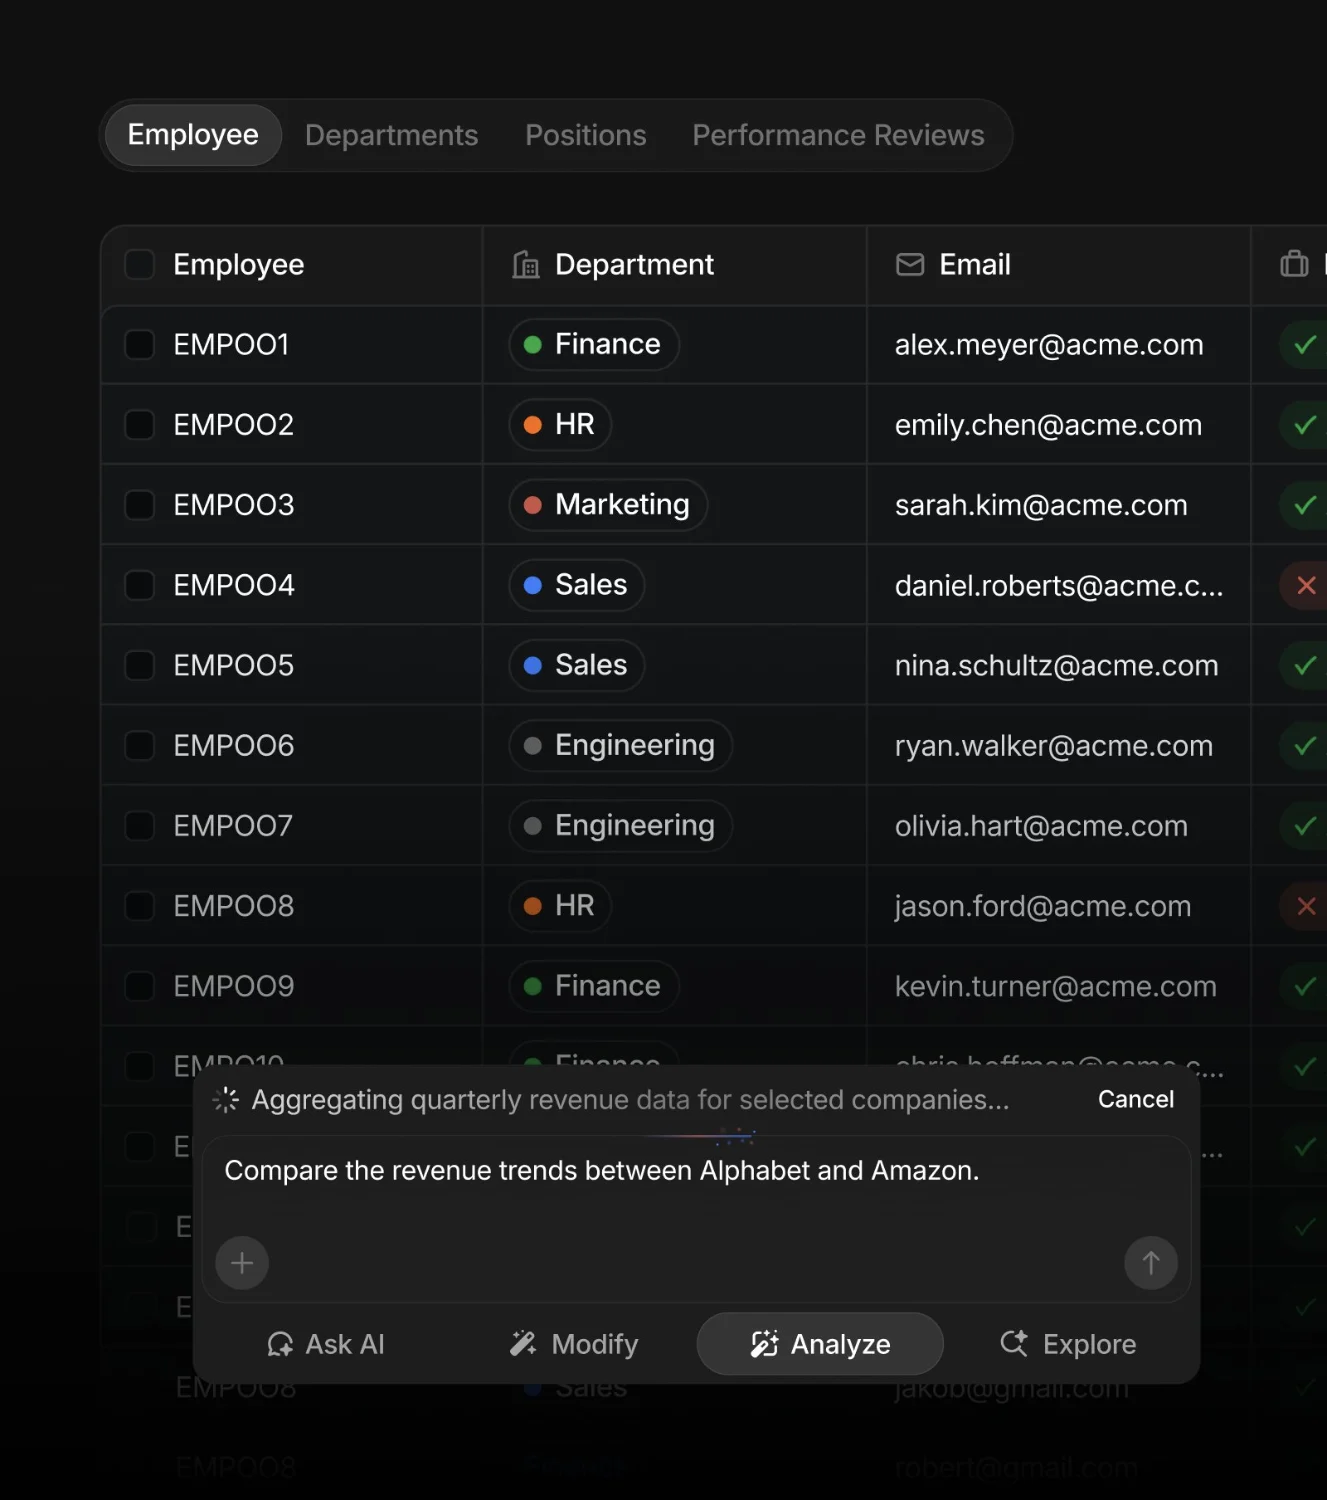
Task: Click the prompt text about Alphabet and Amazon
Action: click(602, 1170)
